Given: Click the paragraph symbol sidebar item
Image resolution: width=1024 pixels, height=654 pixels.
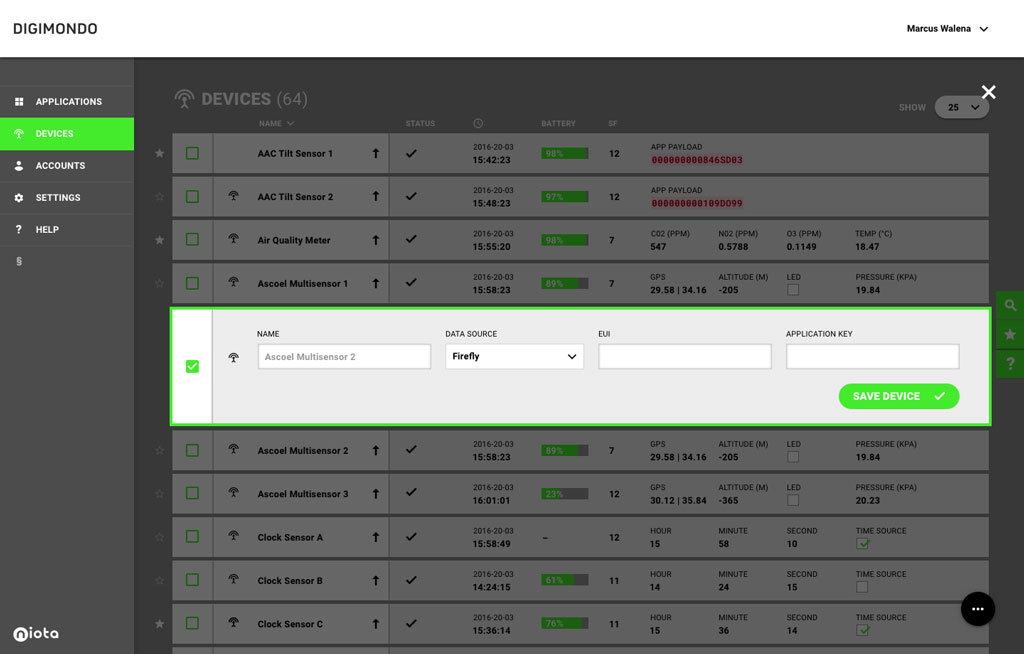Looking at the screenshot, I should point(19,261).
